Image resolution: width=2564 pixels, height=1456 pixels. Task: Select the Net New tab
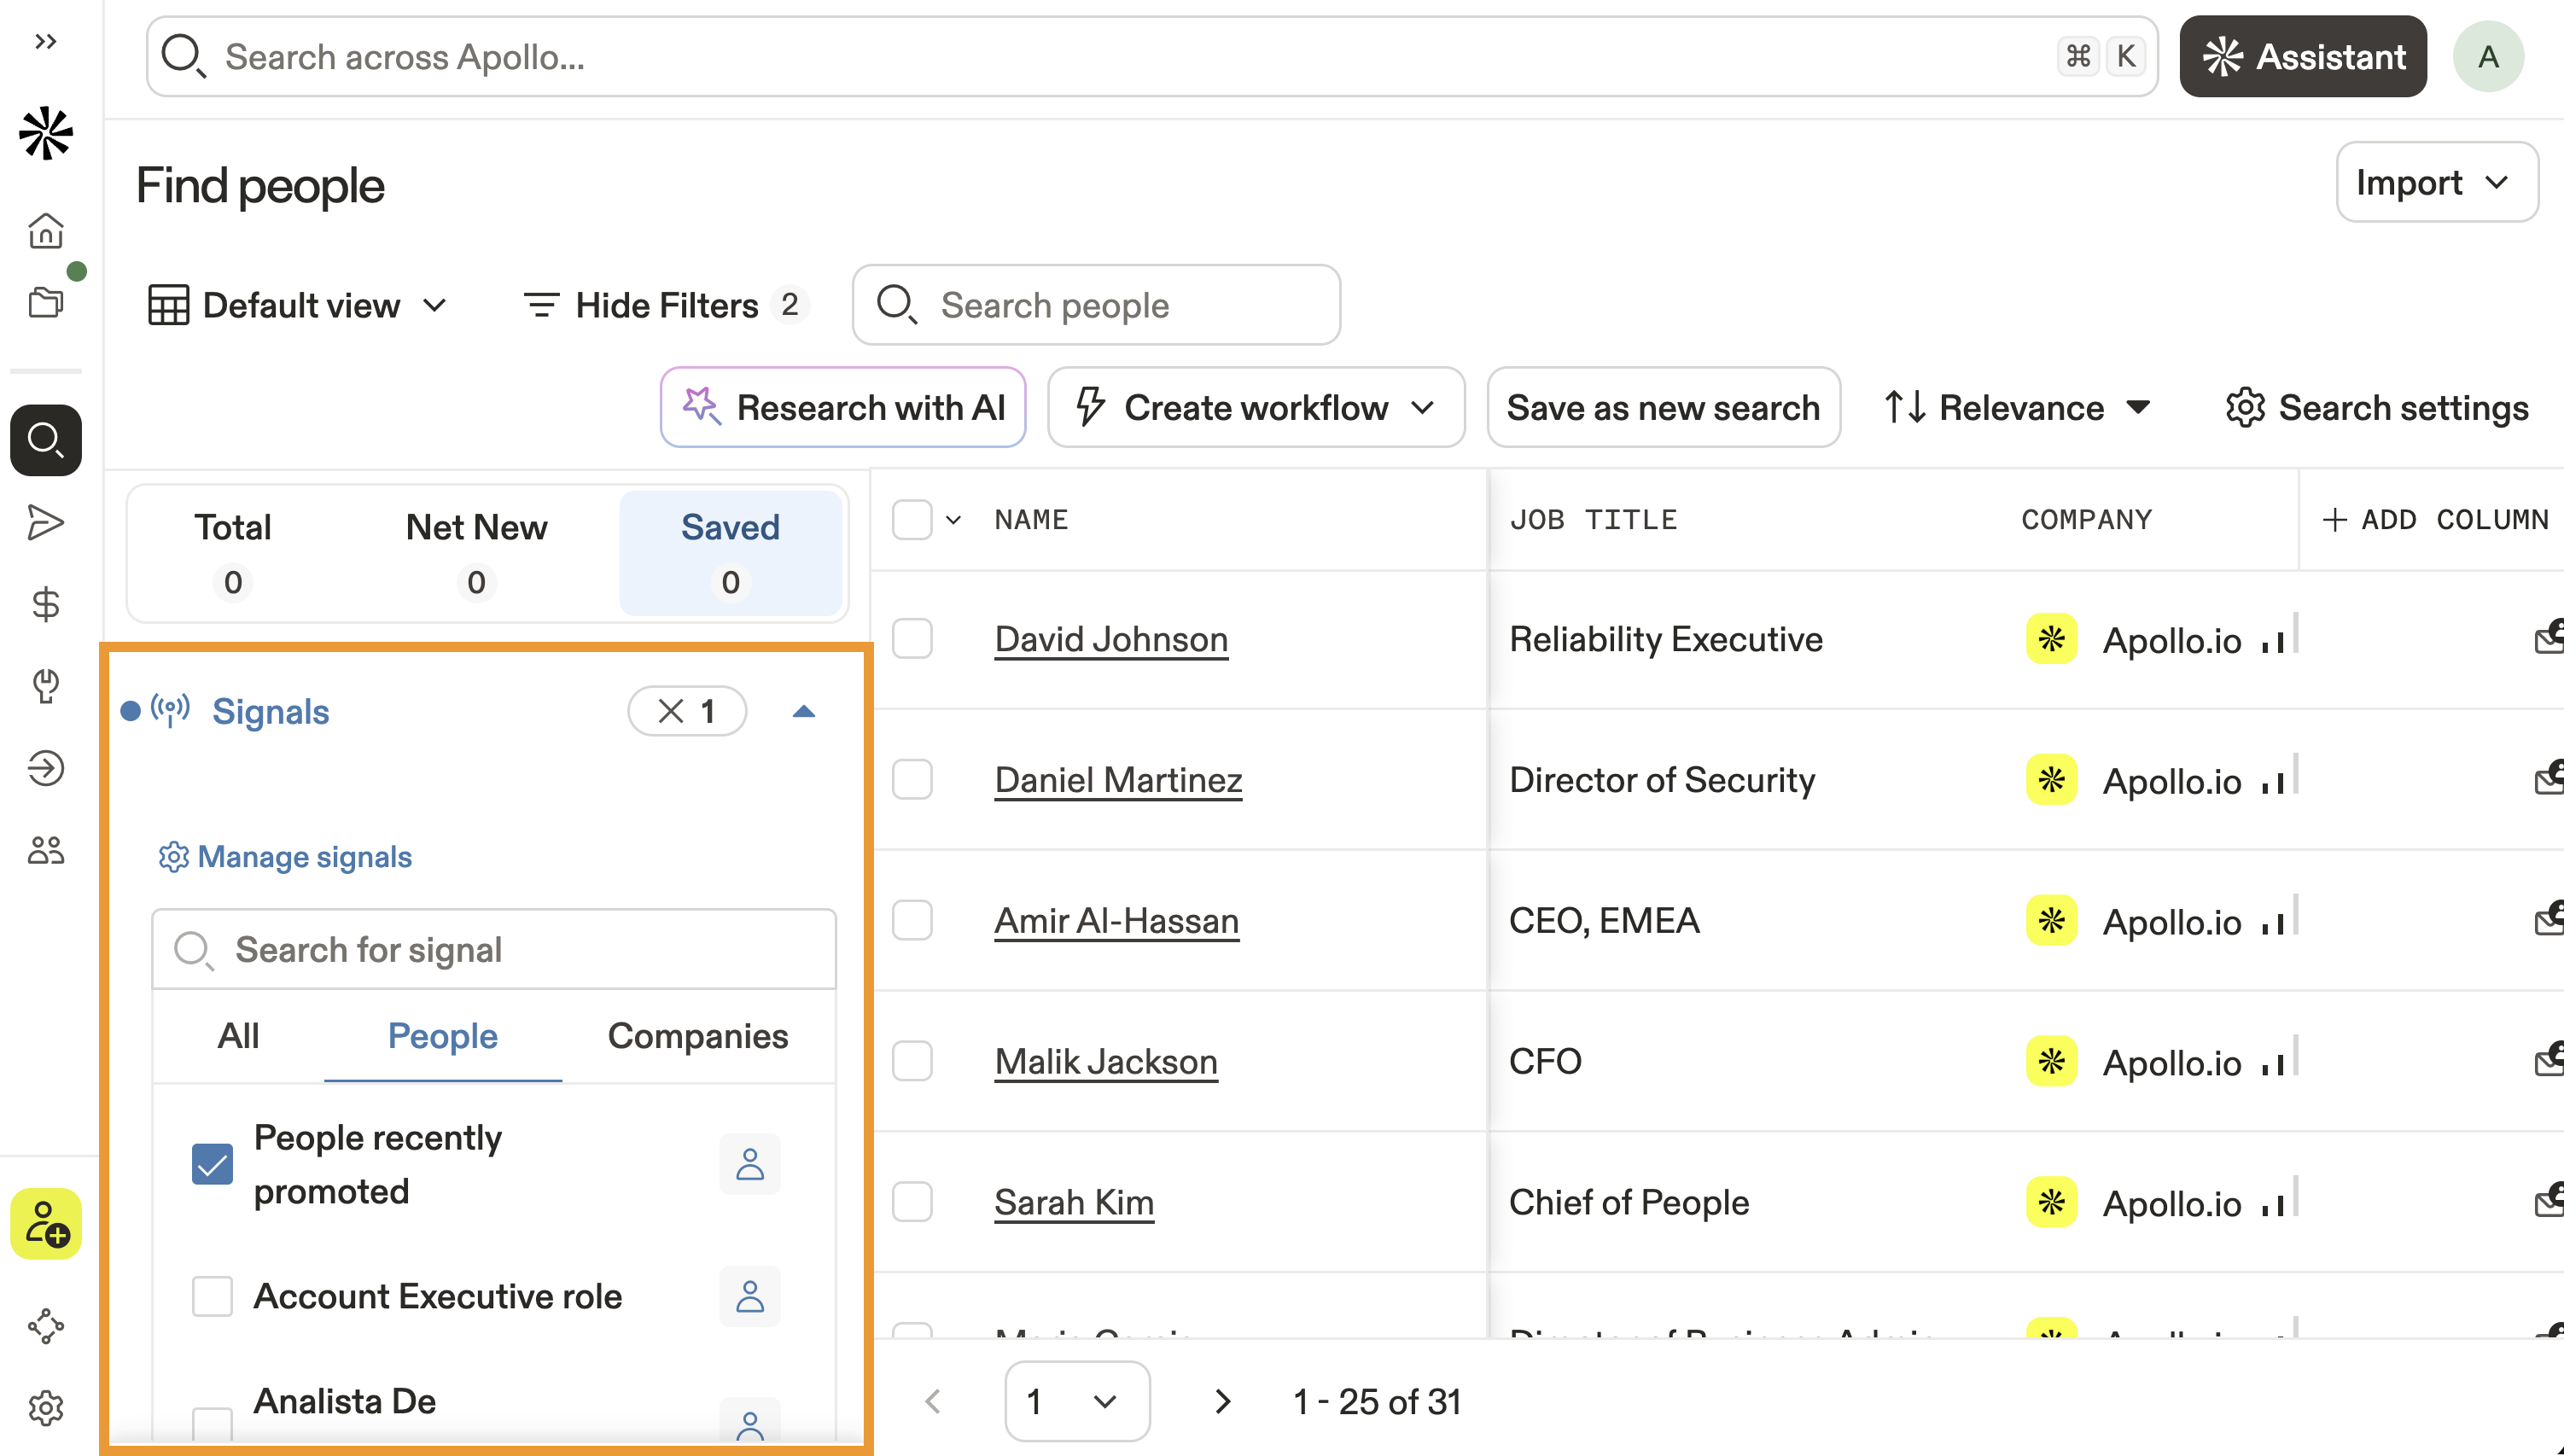(x=476, y=552)
